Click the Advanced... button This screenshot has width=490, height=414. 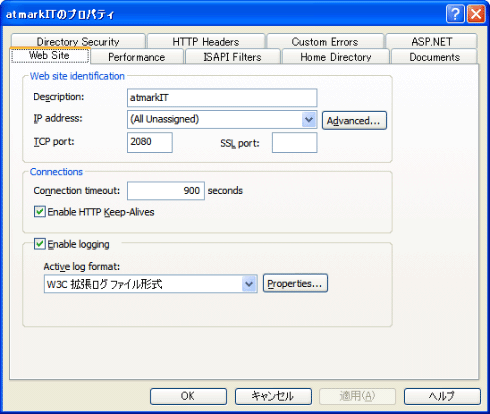click(354, 120)
